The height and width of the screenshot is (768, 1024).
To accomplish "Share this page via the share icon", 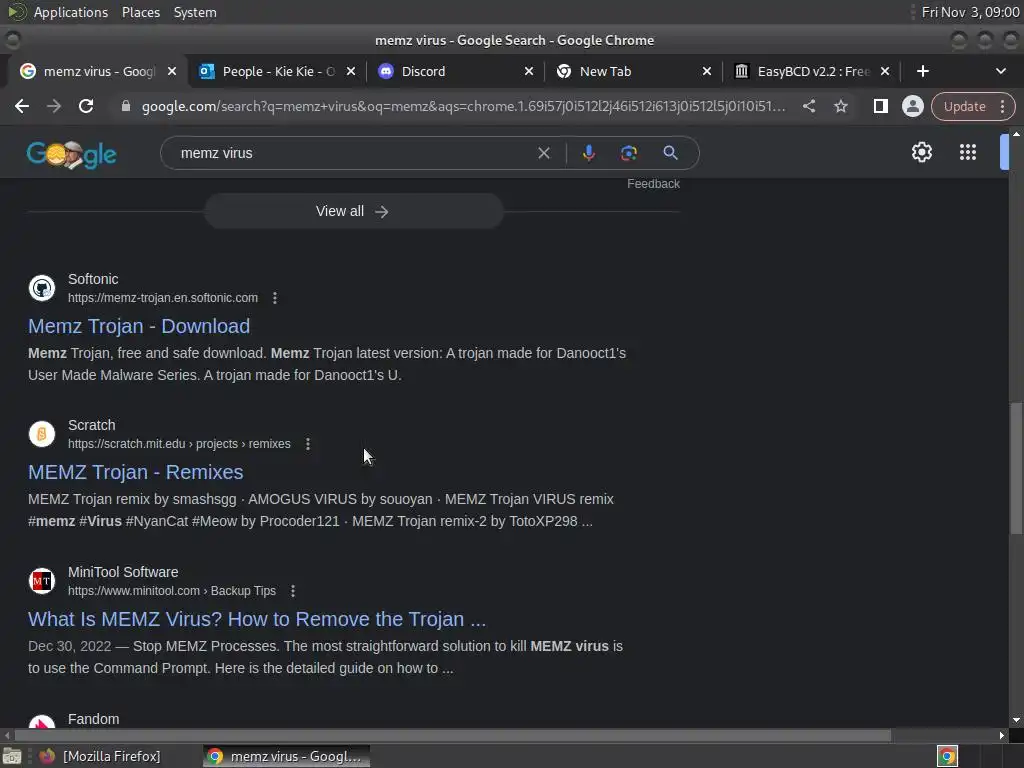I will pos(808,106).
